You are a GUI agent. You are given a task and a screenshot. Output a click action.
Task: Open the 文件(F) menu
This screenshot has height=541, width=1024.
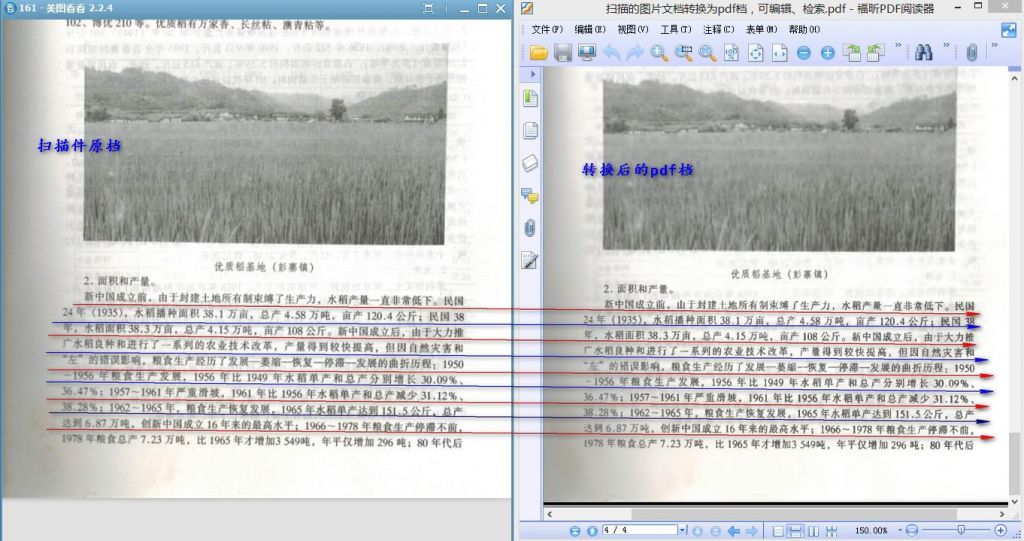pyautogui.click(x=547, y=29)
